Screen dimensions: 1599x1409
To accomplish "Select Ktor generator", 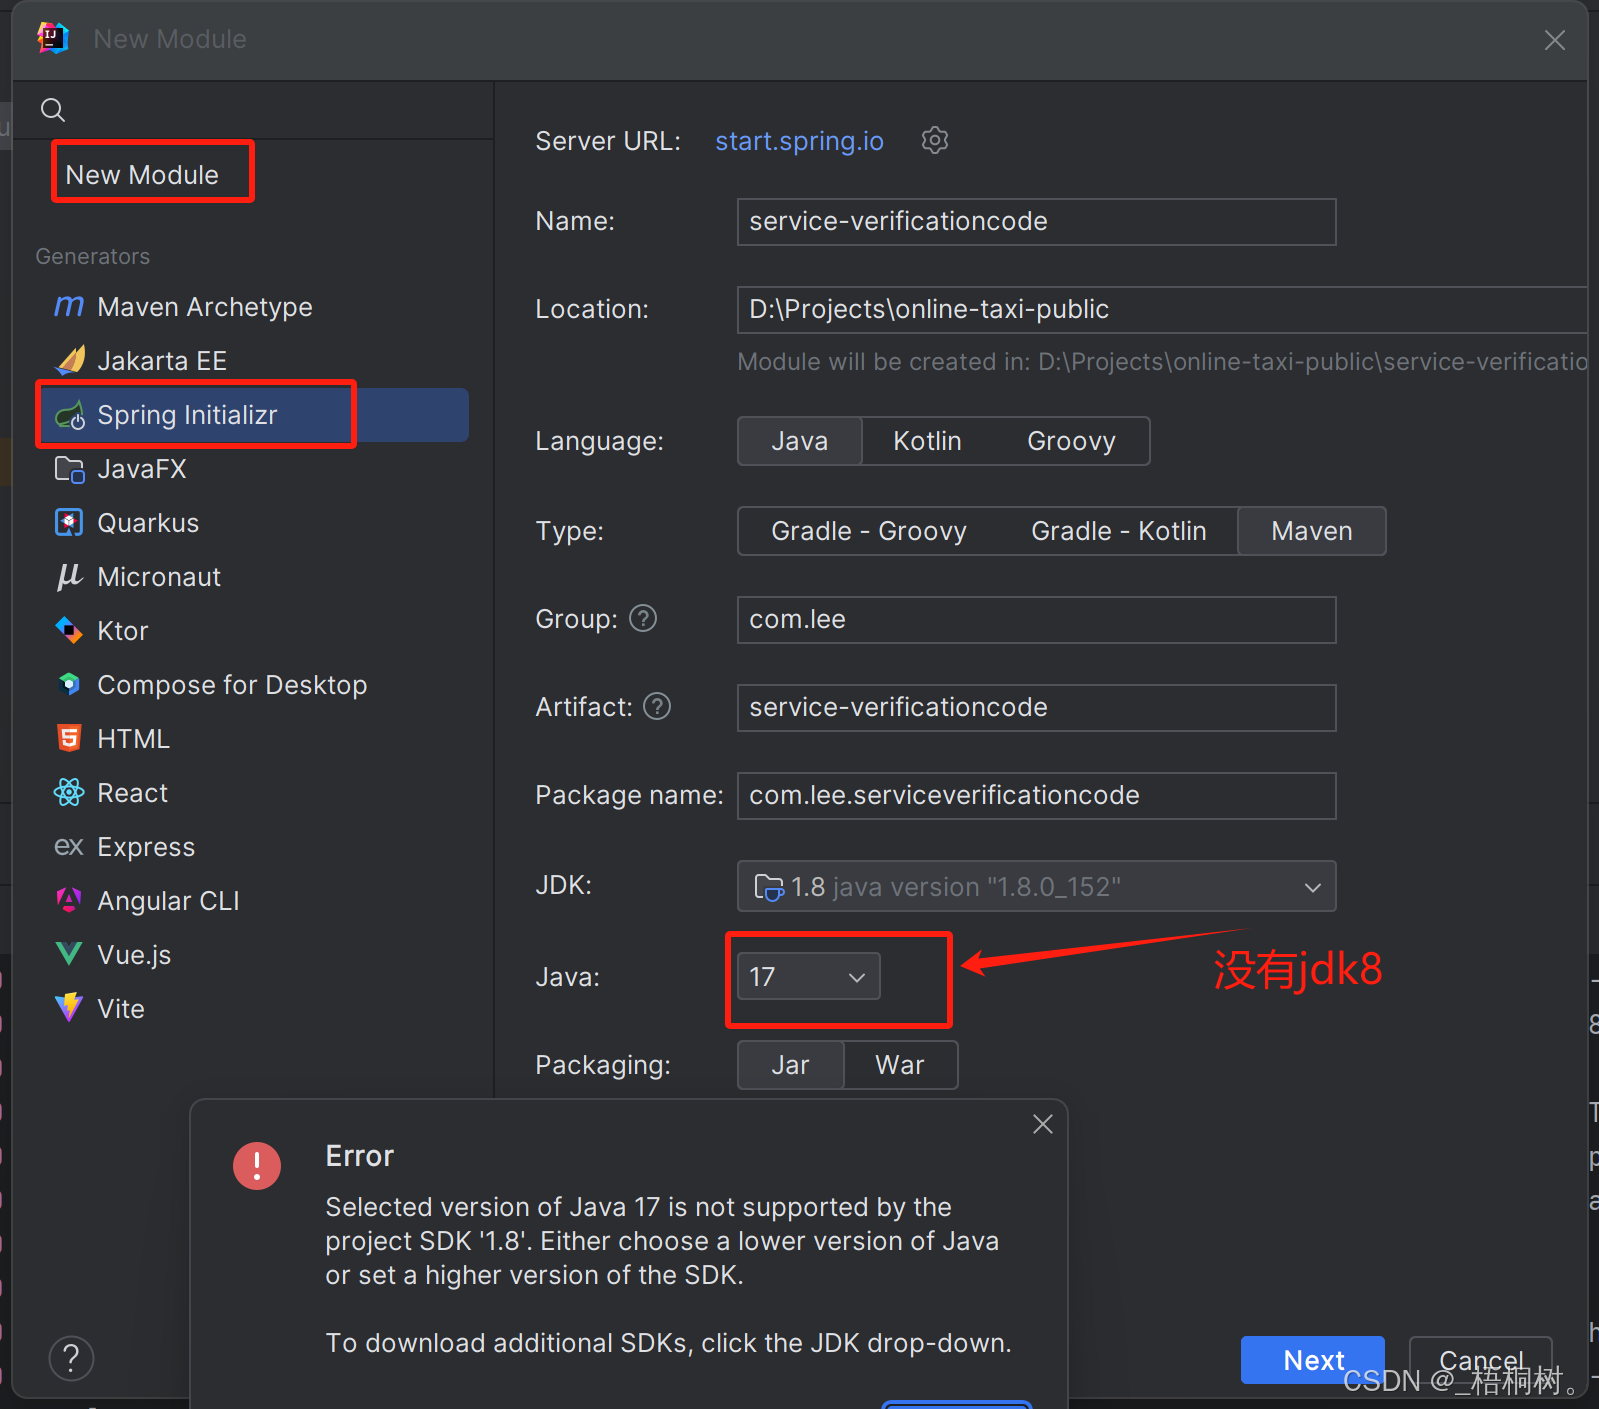I will [x=252, y=631].
